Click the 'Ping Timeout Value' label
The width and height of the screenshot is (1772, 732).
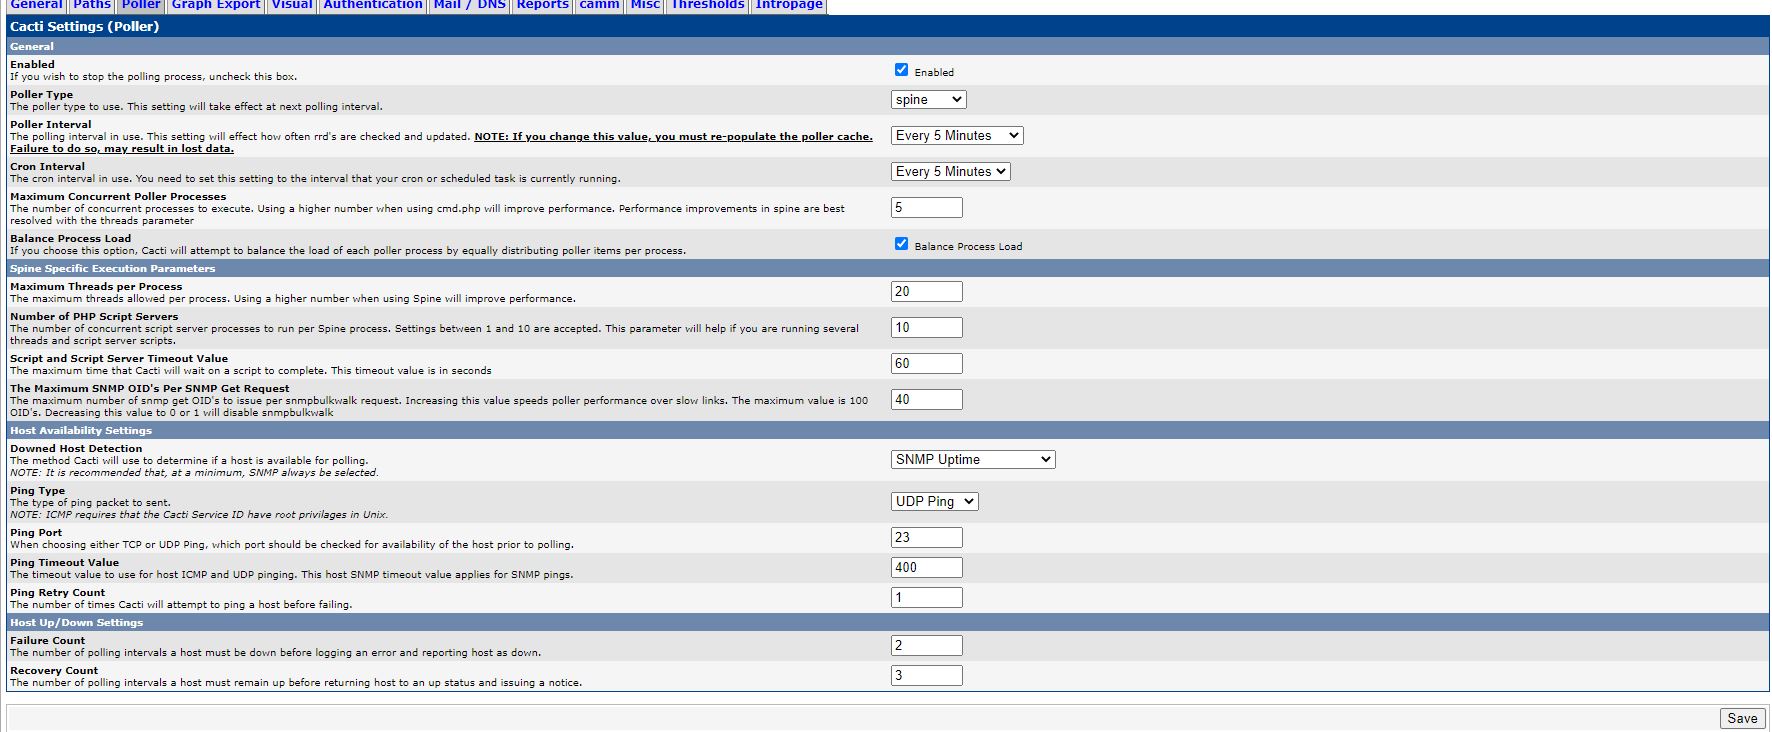[x=65, y=563]
